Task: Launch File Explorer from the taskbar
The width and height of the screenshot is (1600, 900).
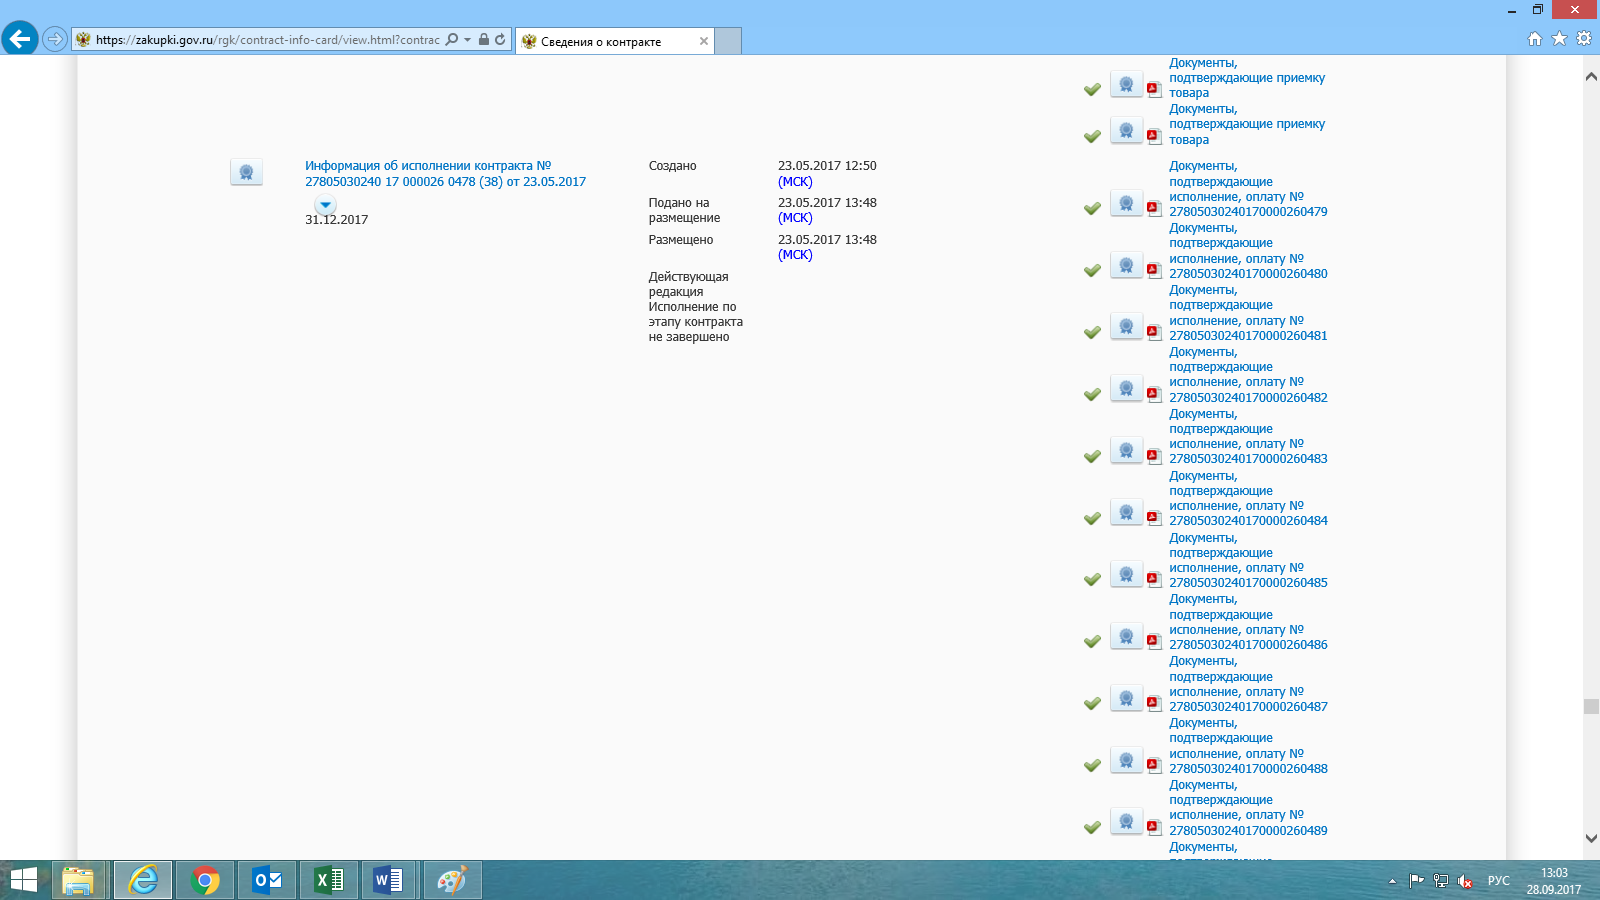Action: coord(78,880)
